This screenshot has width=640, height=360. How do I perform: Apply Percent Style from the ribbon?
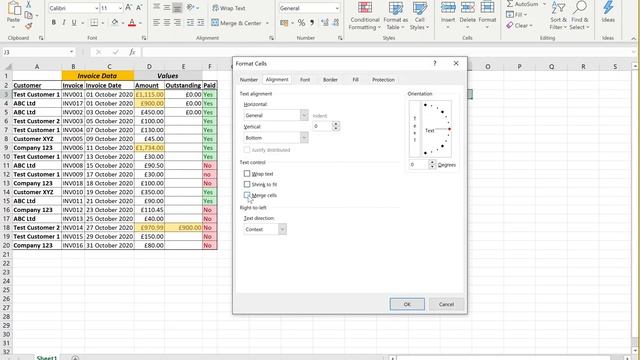click(301, 23)
